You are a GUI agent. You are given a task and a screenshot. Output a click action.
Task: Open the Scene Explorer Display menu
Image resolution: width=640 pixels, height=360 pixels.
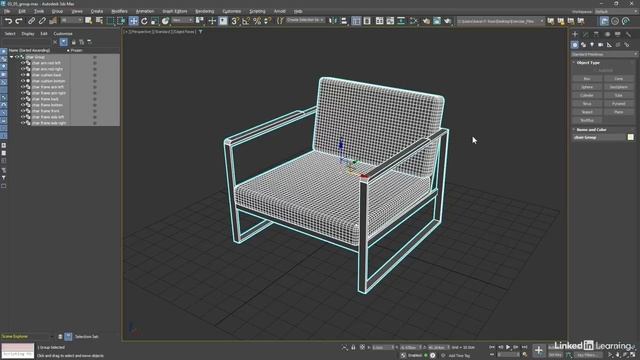tap(28, 34)
